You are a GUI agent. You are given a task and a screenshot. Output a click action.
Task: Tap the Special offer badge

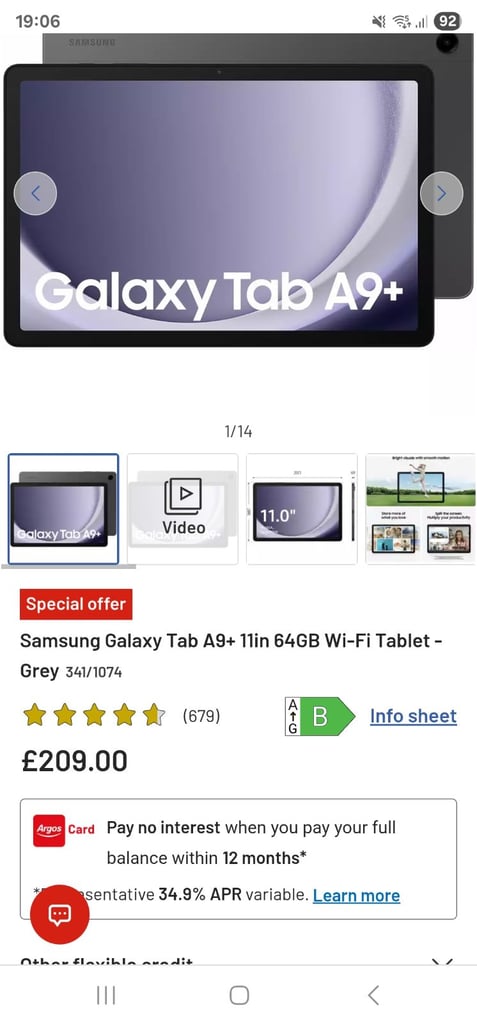pyautogui.click(x=76, y=604)
